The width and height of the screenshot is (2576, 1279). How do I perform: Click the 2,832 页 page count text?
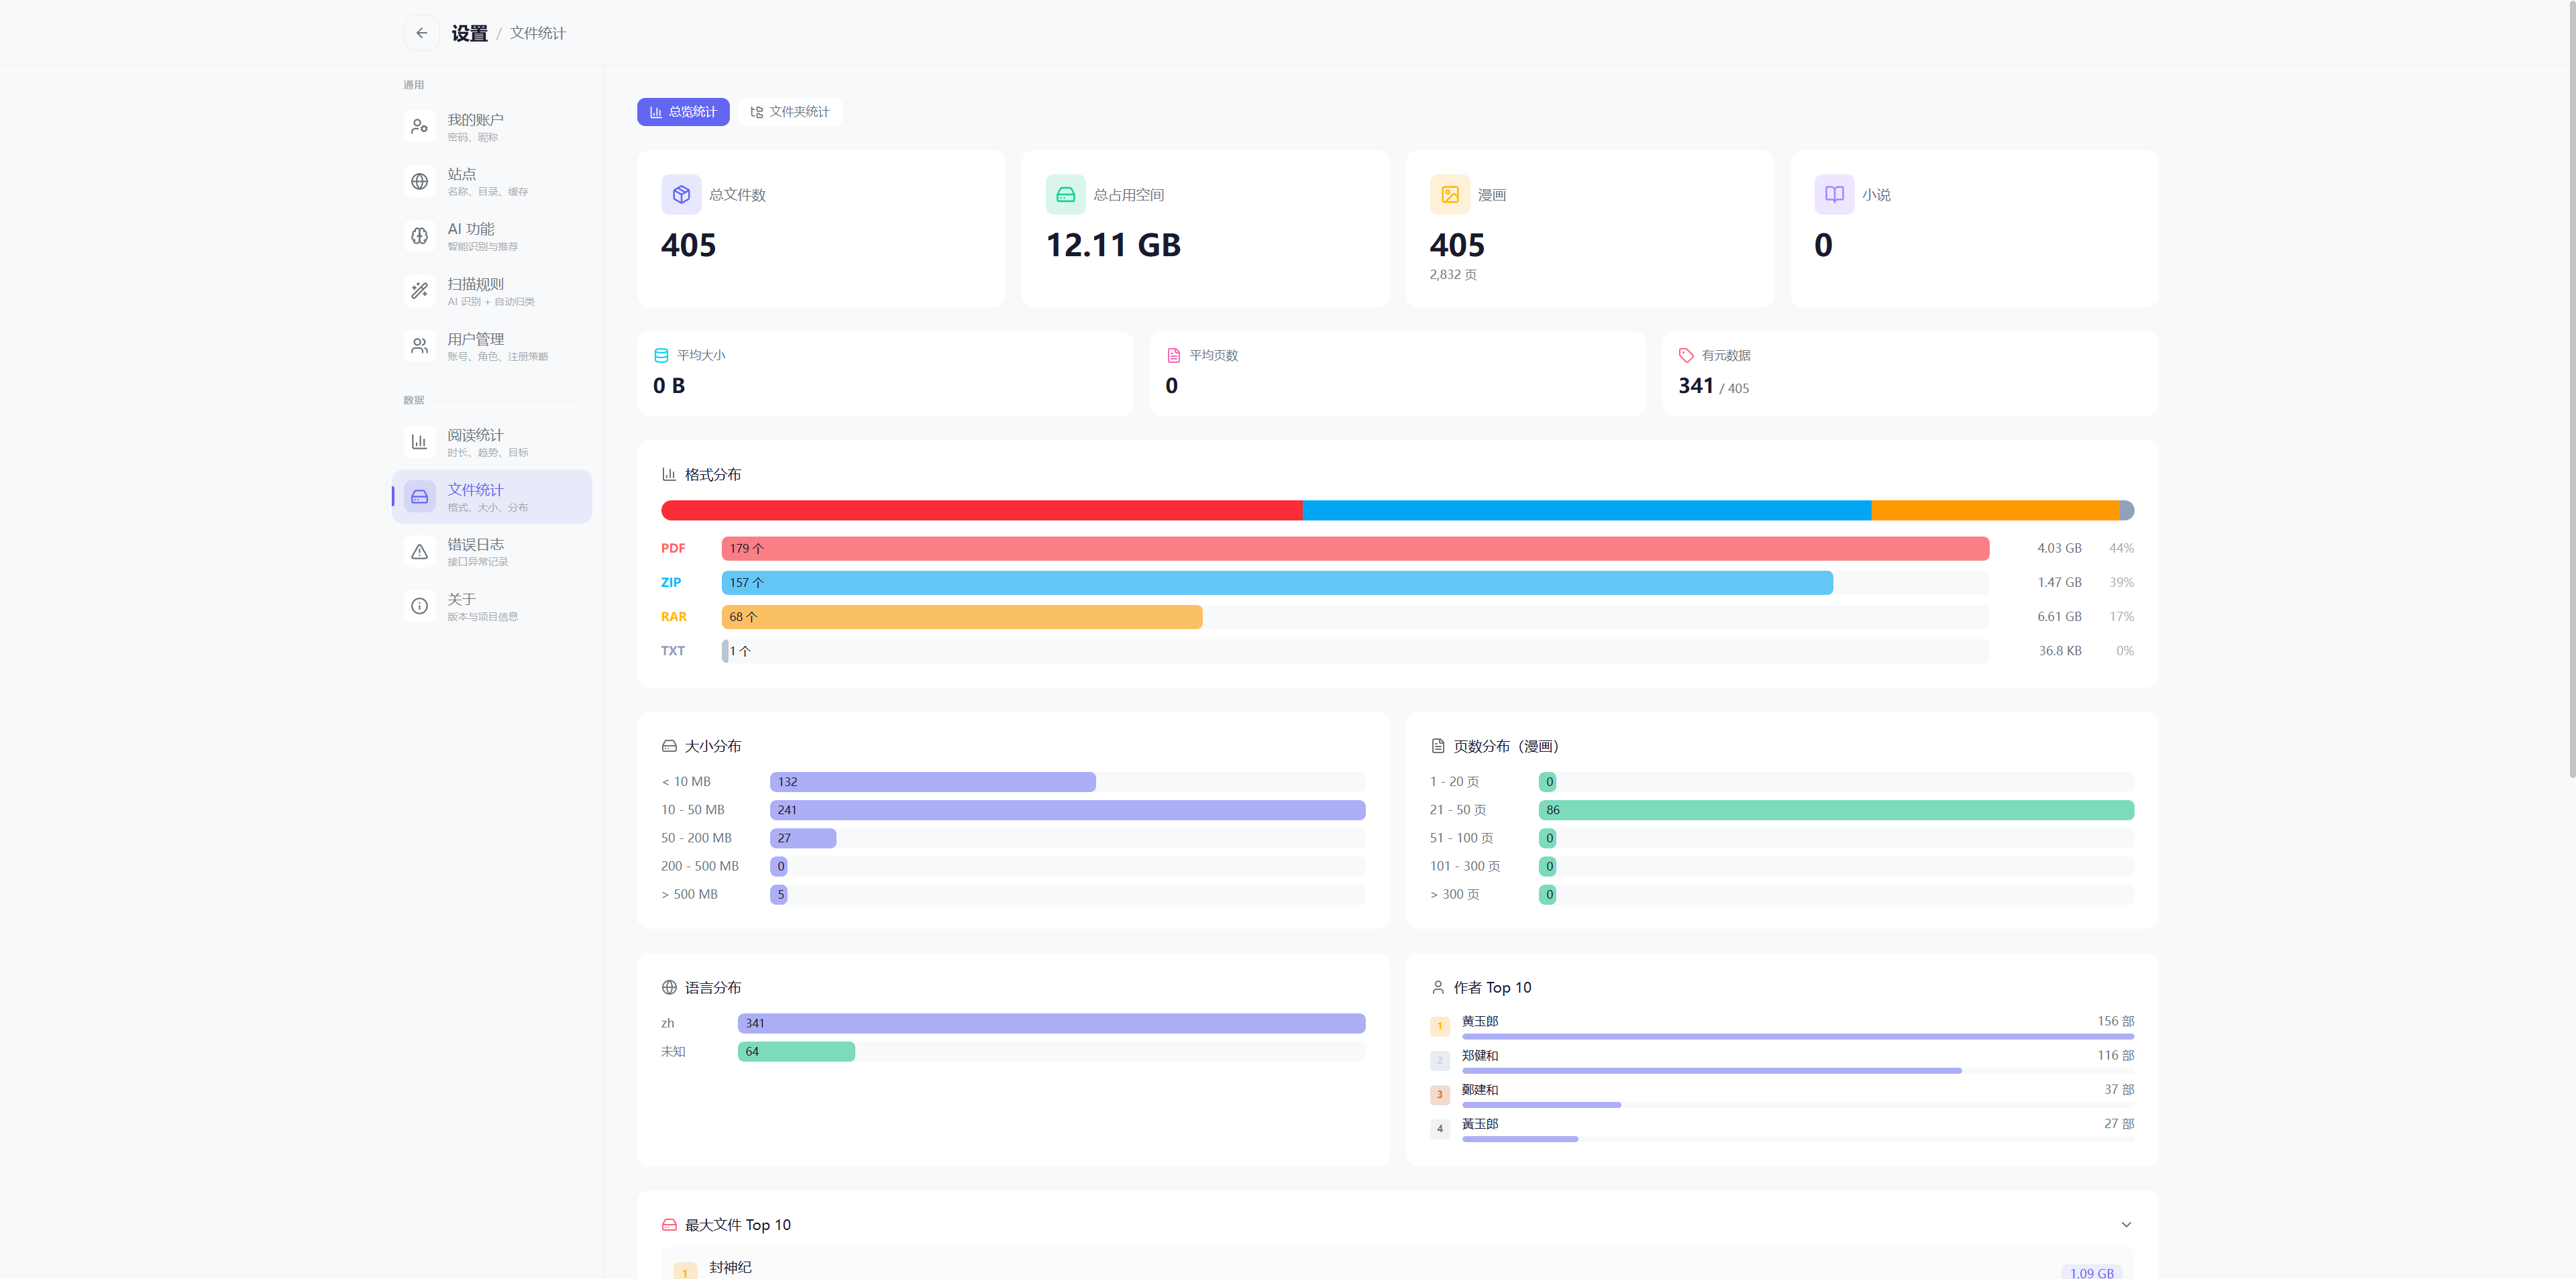tap(1453, 275)
